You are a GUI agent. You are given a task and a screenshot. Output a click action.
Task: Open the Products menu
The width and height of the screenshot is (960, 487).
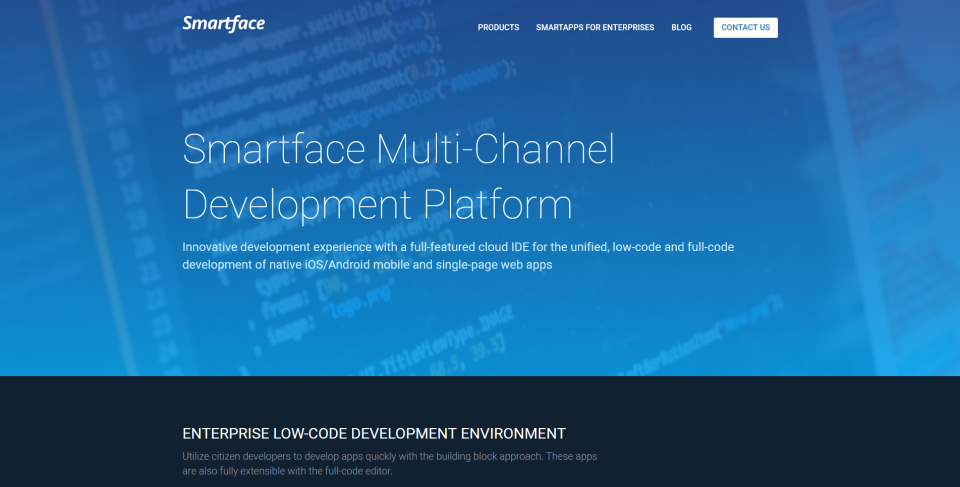[x=498, y=28]
